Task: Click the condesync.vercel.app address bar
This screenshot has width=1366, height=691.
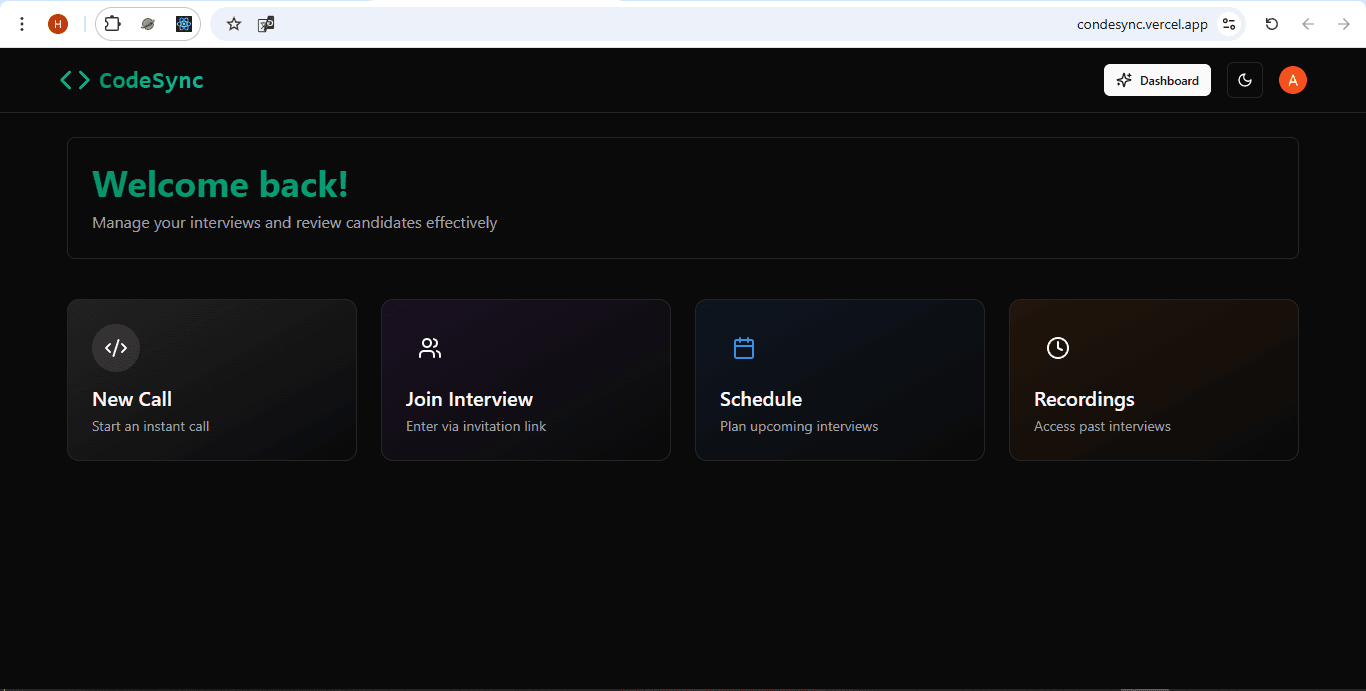Action: pyautogui.click(x=1141, y=24)
